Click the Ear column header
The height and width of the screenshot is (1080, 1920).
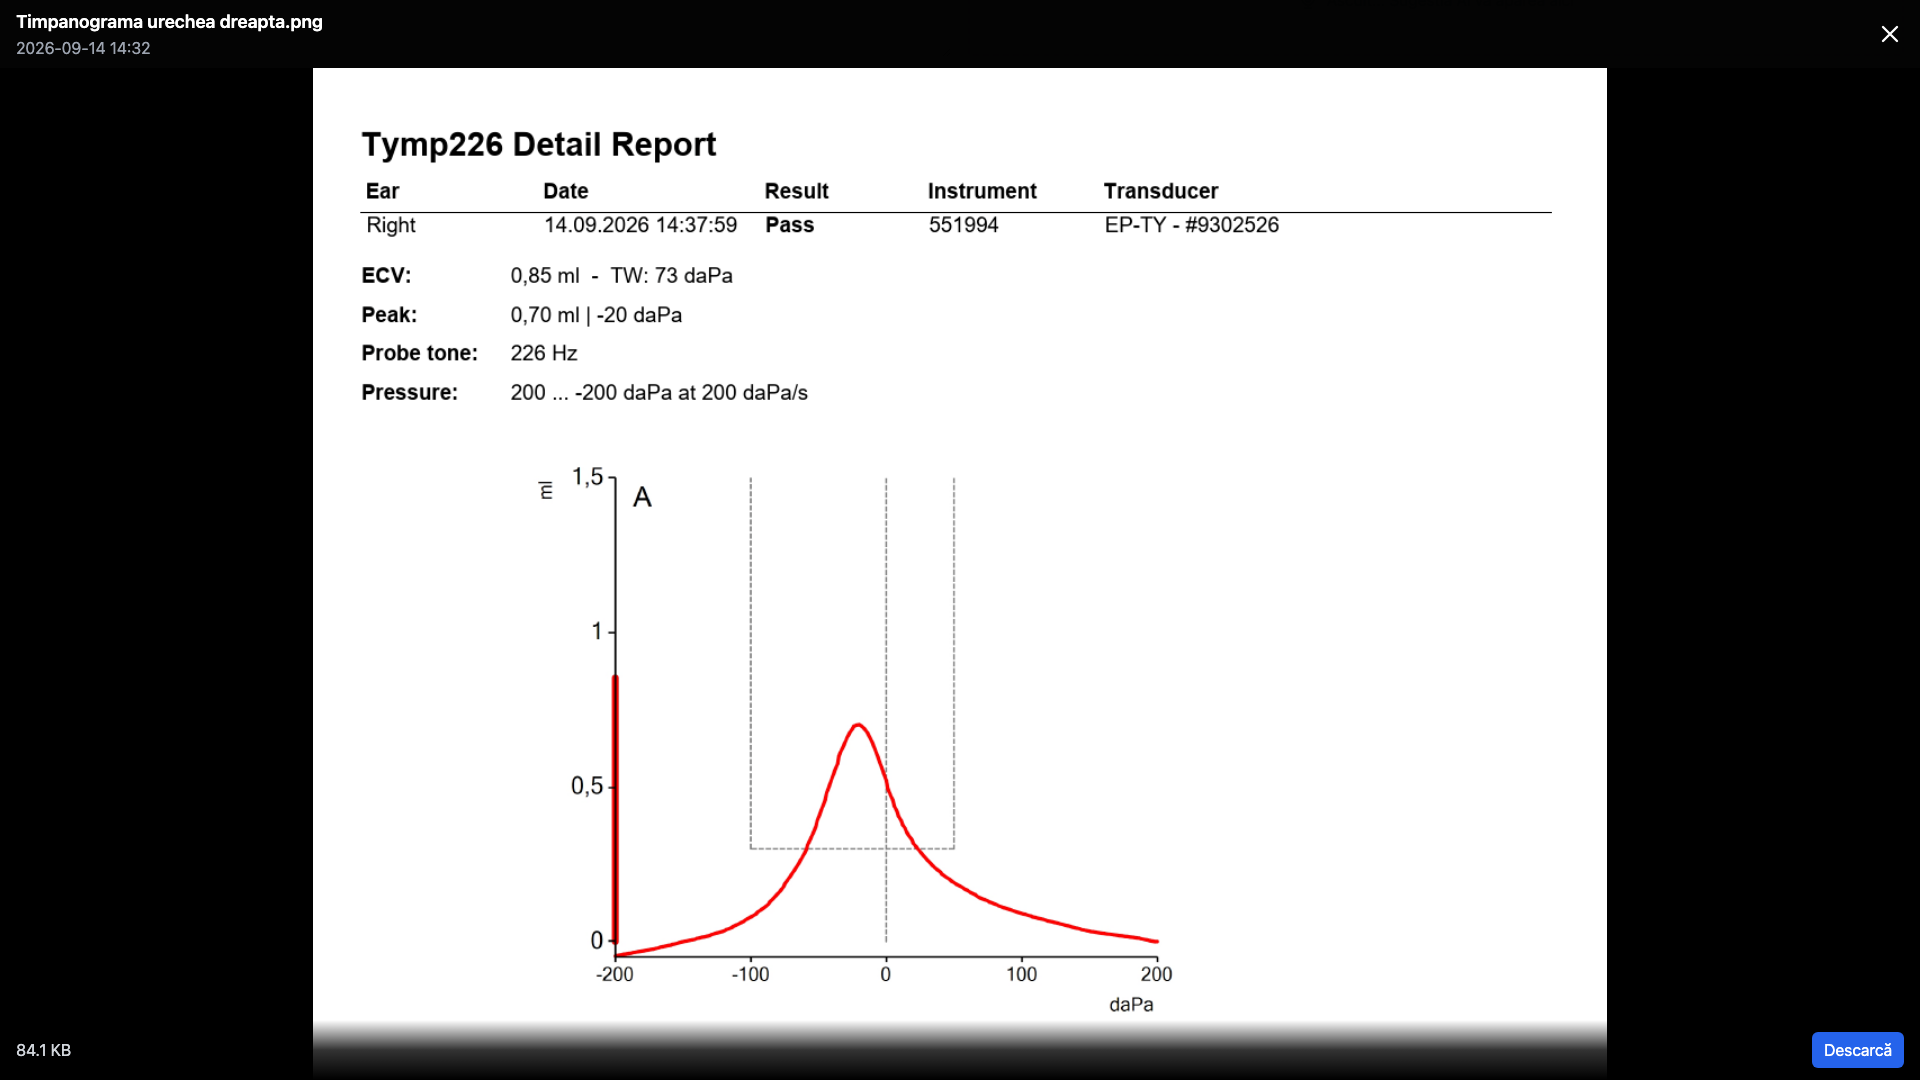[x=382, y=191]
